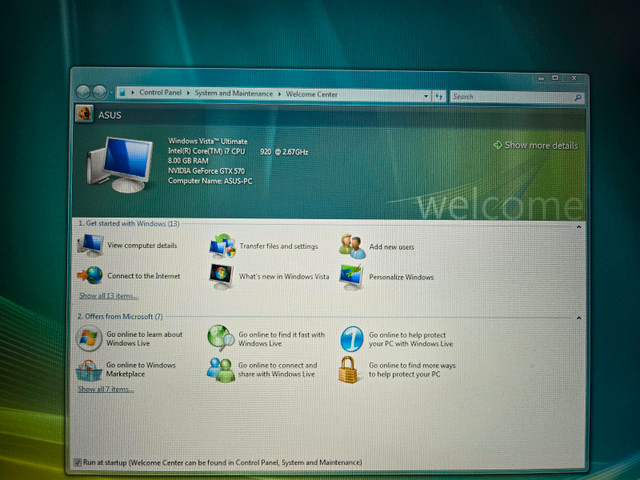Select Add new users text

(x=391, y=247)
